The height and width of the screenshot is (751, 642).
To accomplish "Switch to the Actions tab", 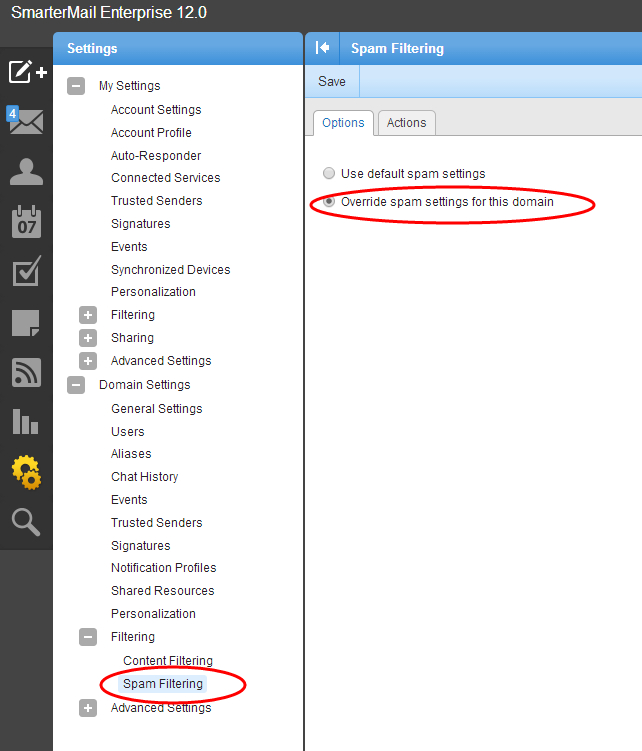I will tap(406, 123).
